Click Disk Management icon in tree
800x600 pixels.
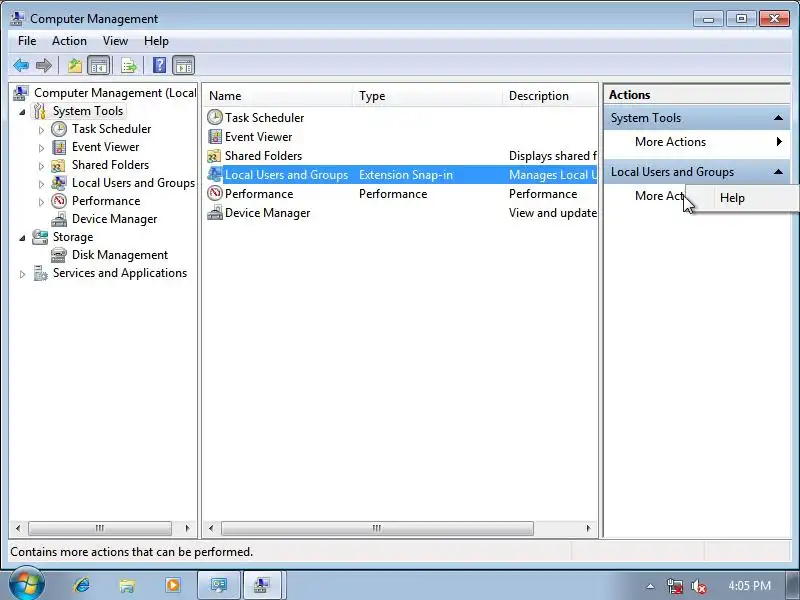[x=59, y=255]
